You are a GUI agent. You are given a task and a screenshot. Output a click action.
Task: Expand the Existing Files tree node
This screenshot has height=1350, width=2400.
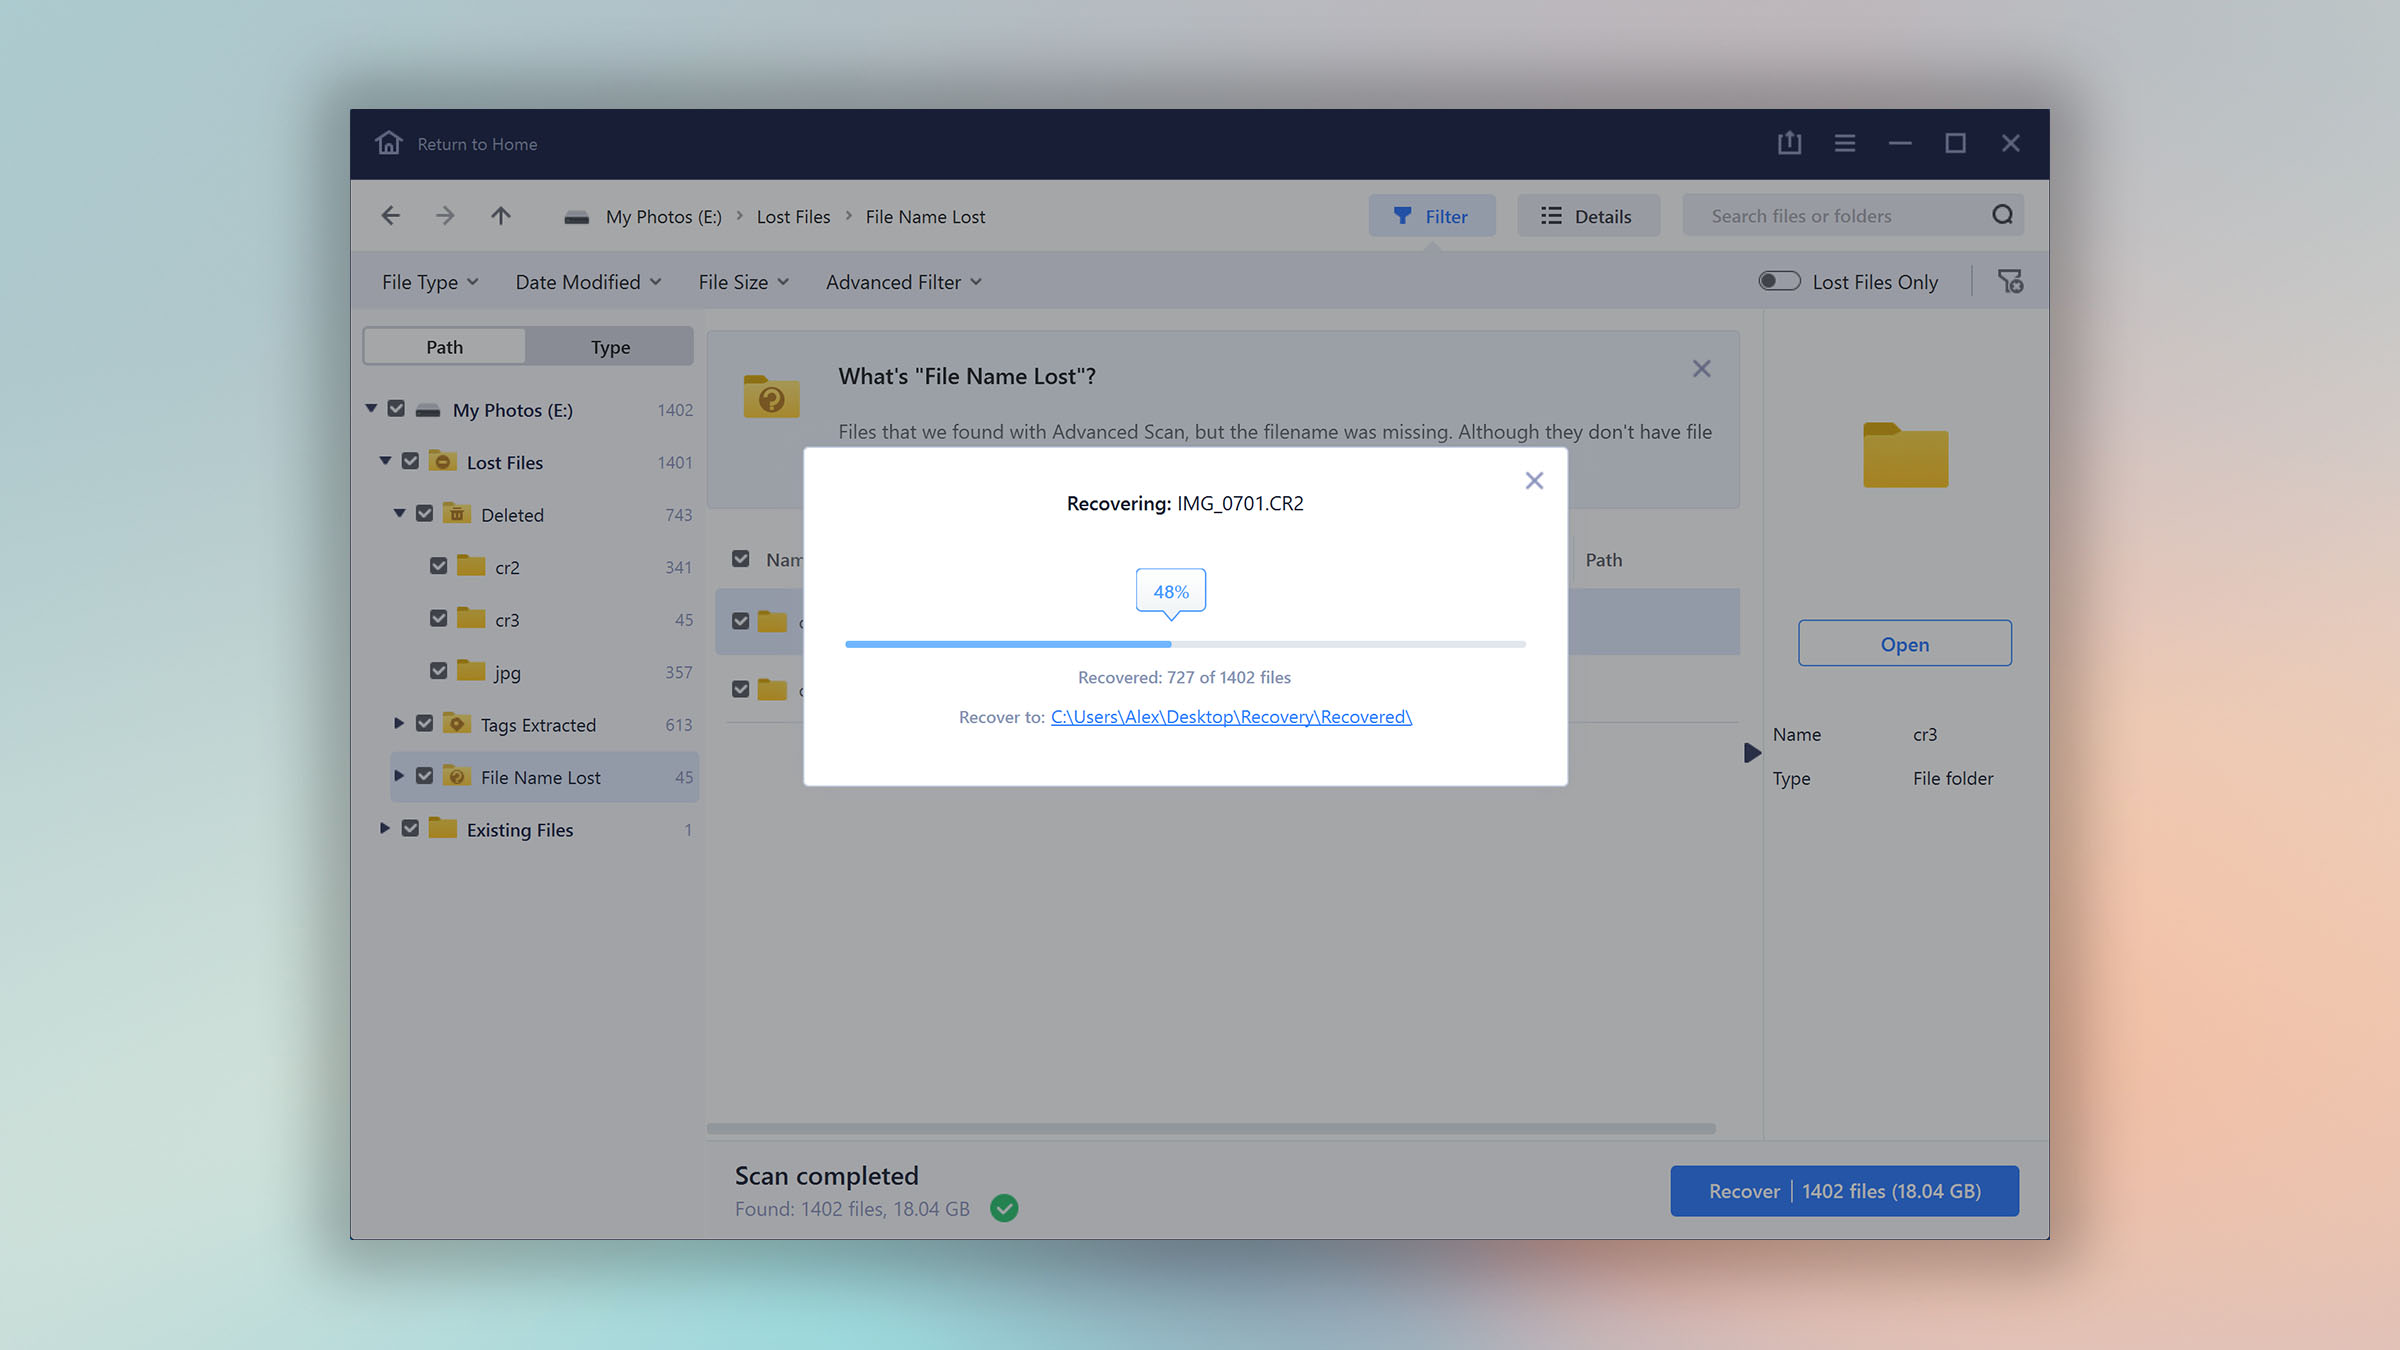(385, 828)
